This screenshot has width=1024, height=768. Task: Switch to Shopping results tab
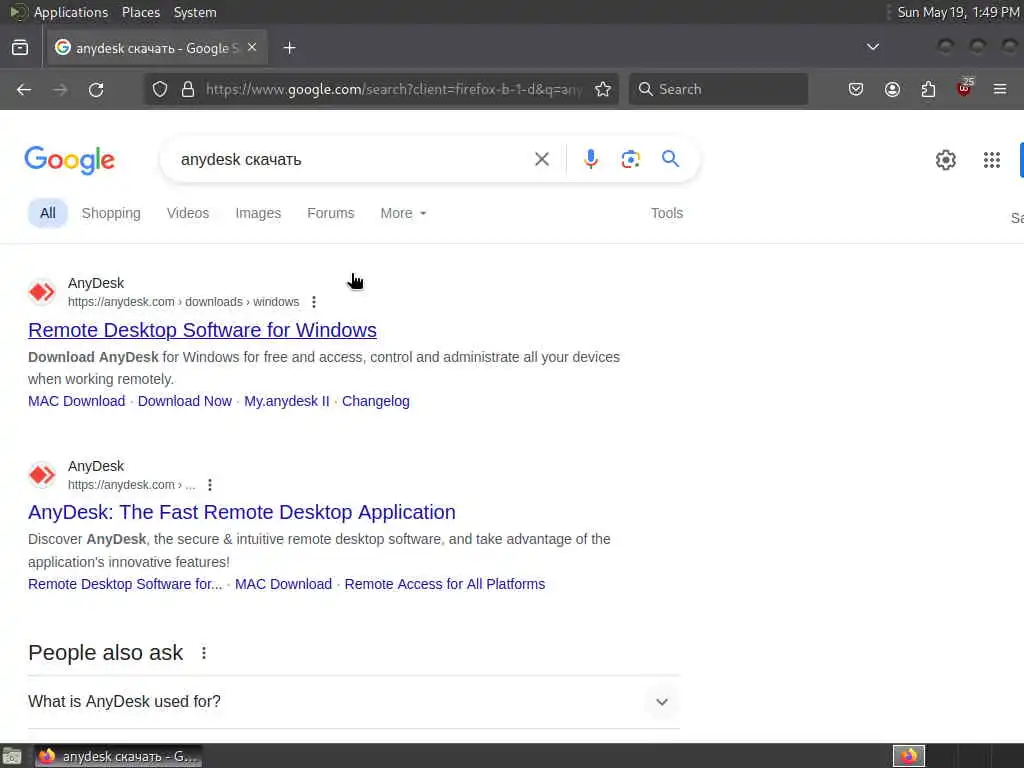click(x=111, y=214)
